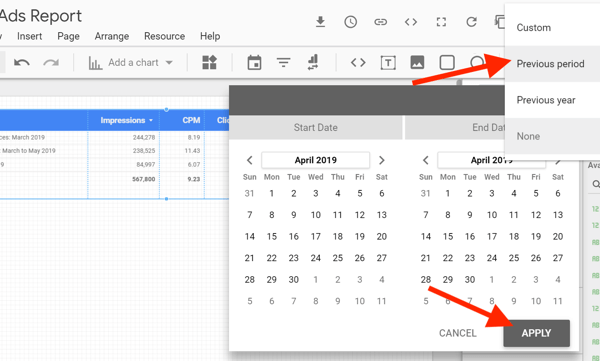Click the Start Date header
The width and height of the screenshot is (600, 361).
(x=316, y=127)
